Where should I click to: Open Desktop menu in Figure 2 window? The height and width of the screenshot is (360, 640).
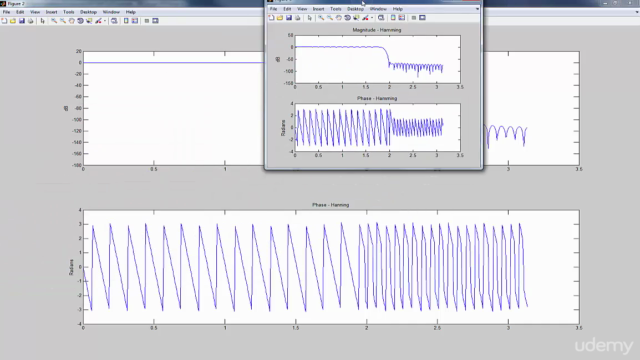pos(88,12)
